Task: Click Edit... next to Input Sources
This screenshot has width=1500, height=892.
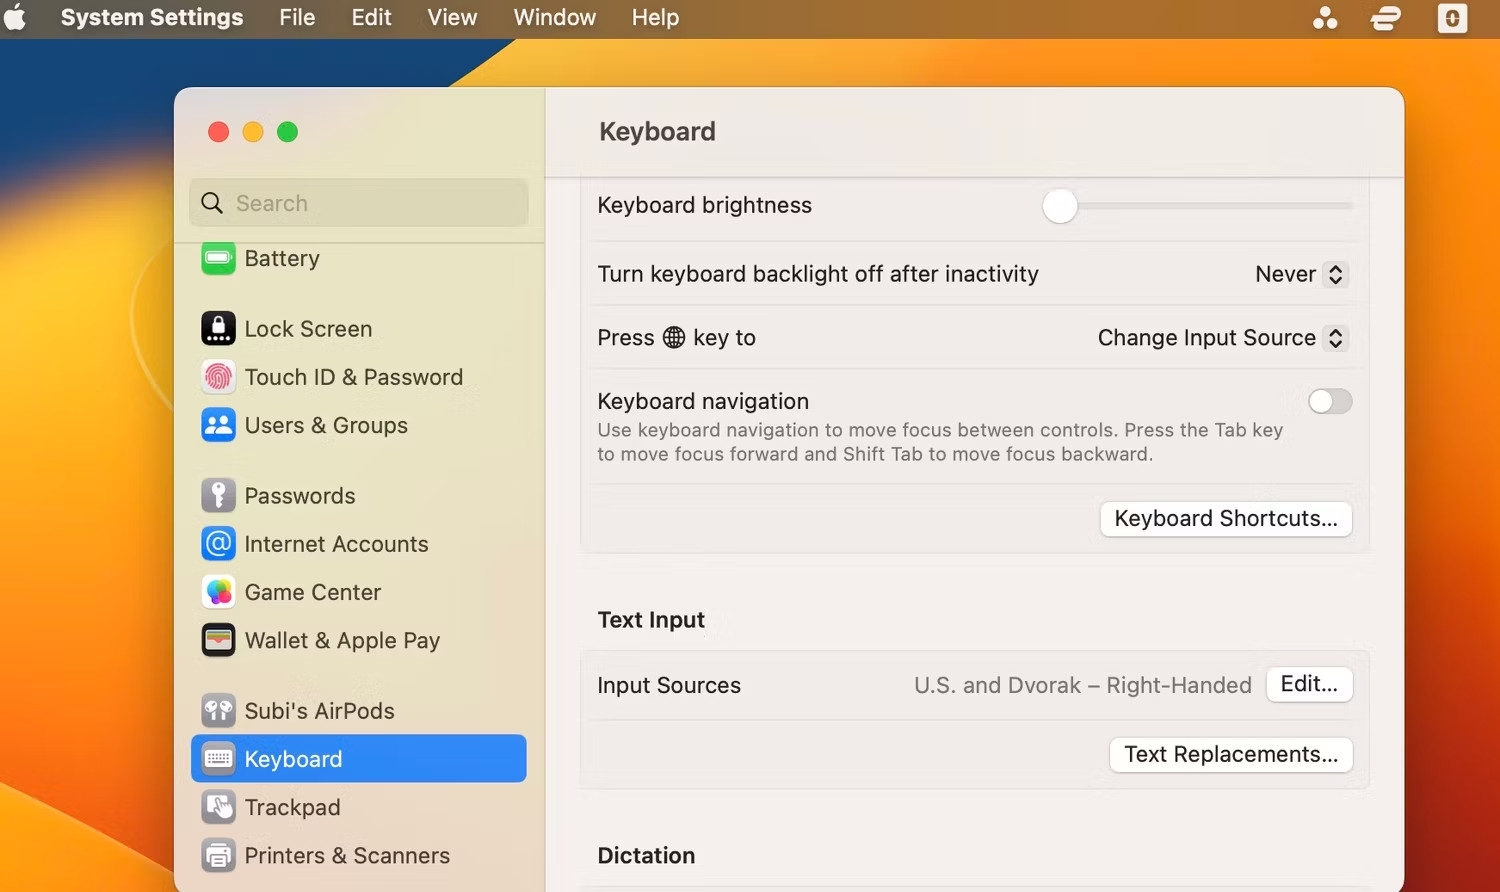Action: pos(1309,684)
